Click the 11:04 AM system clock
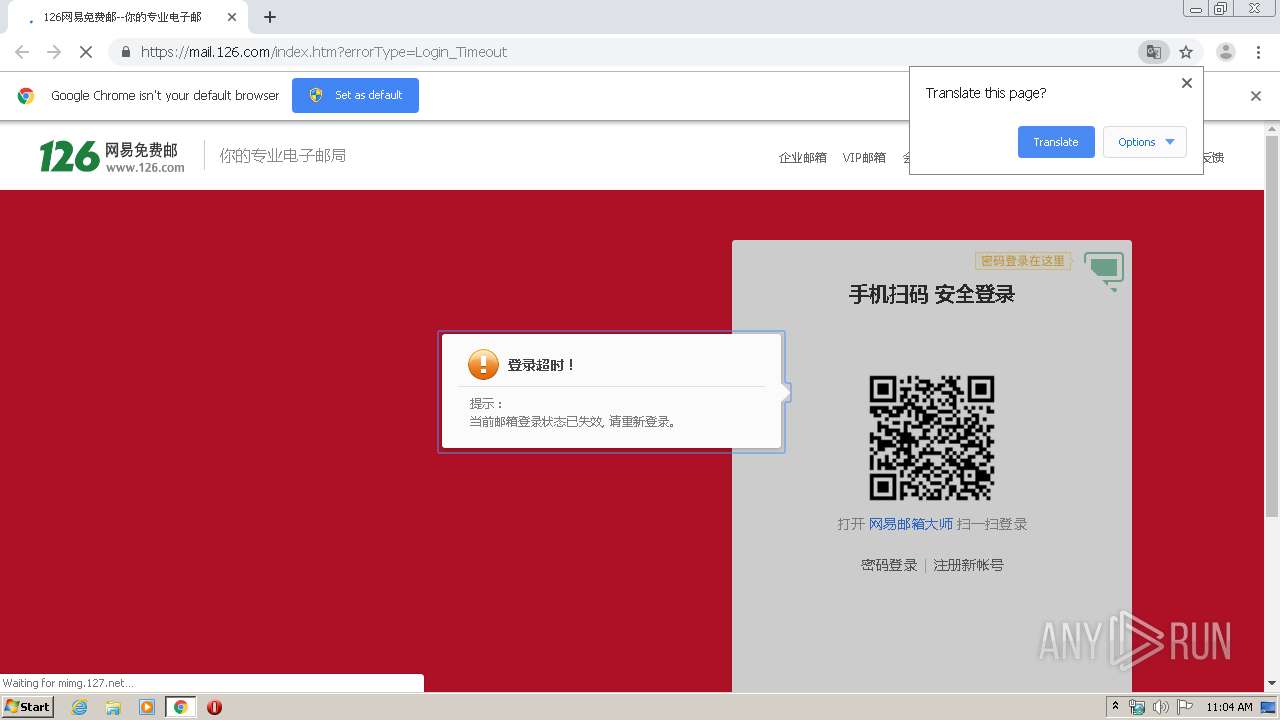 pyautogui.click(x=1229, y=707)
